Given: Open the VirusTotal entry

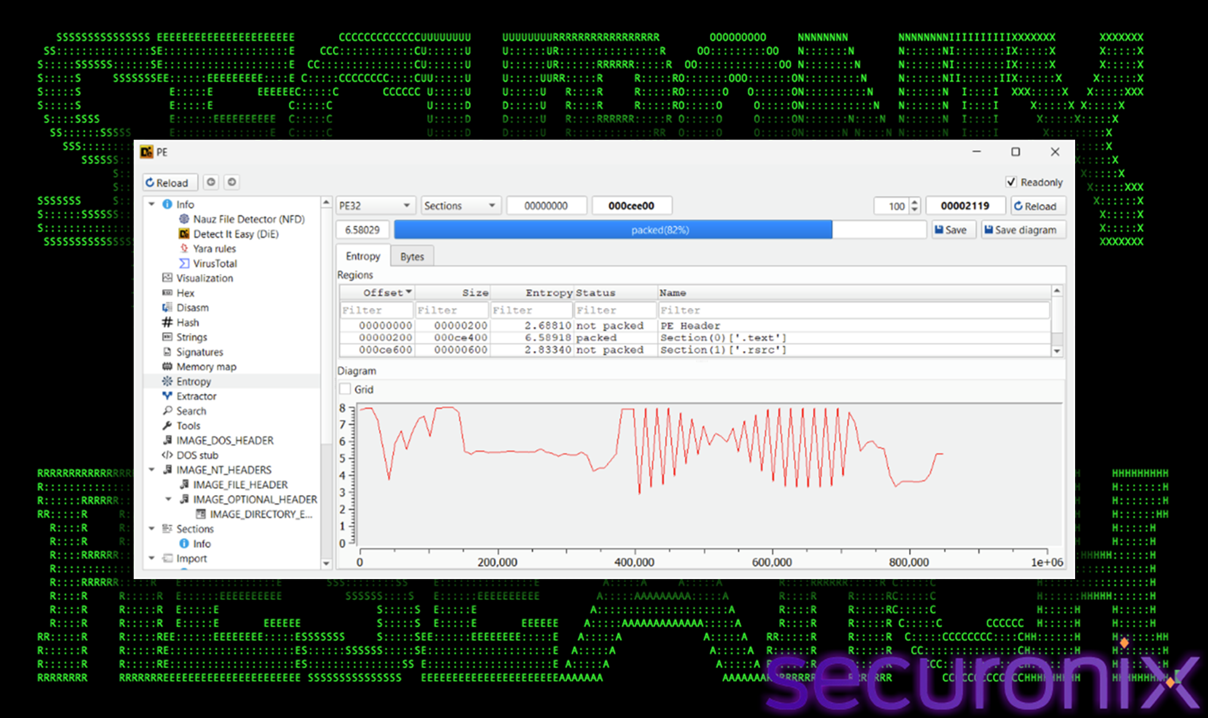Looking at the screenshot, I should coord(214,263).
